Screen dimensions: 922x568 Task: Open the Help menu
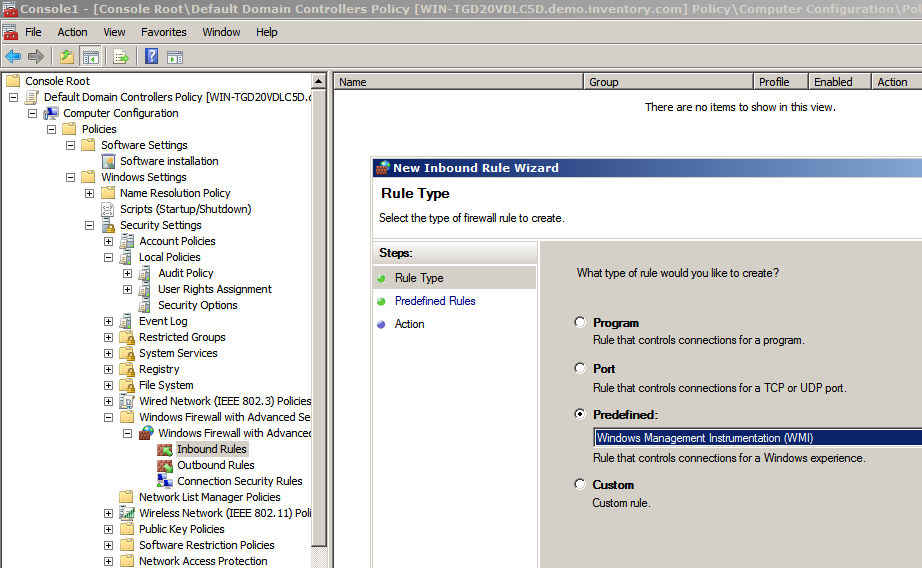[266, 32]
